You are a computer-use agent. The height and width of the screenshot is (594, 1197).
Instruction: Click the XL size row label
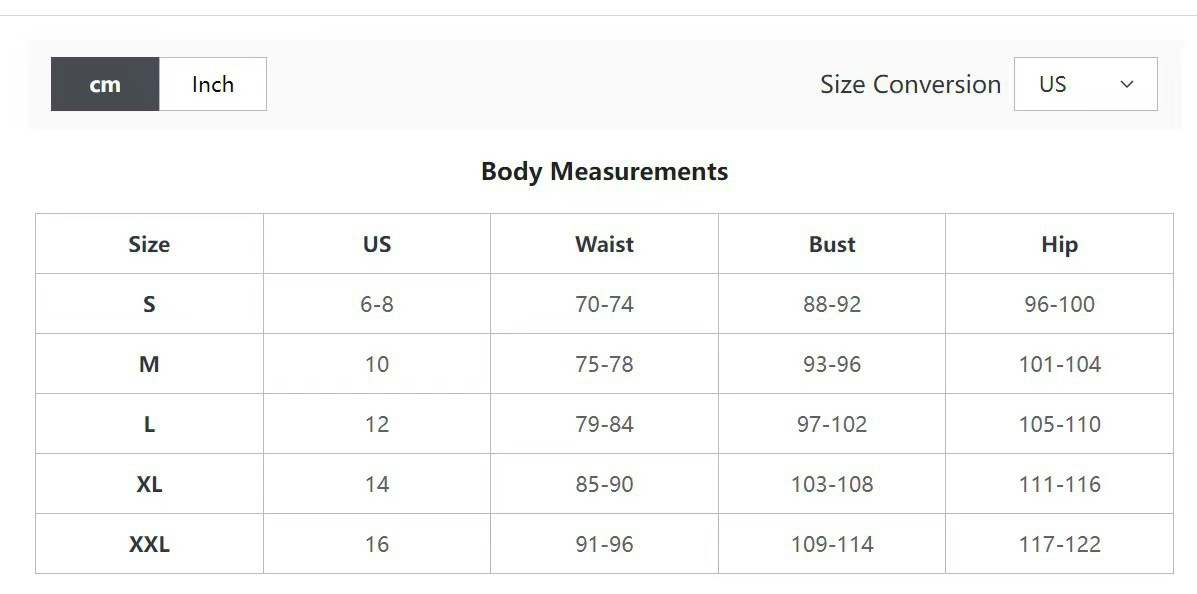click(149, 484)
